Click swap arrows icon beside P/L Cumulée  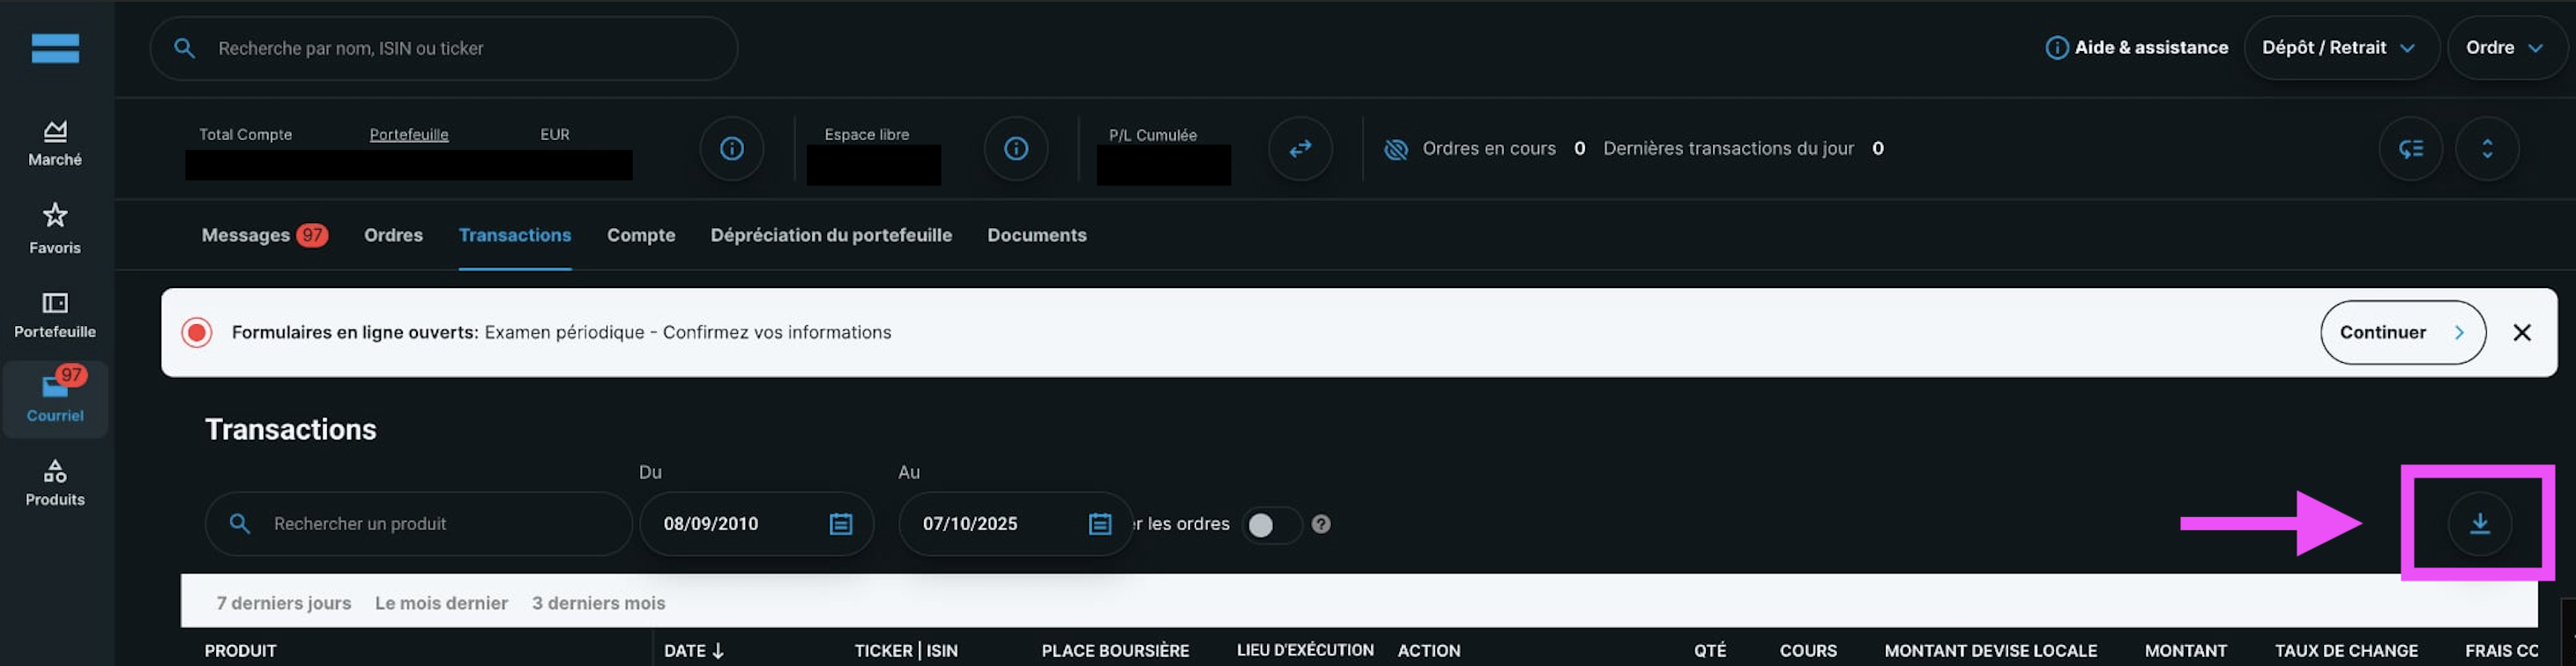[1299, 149]
